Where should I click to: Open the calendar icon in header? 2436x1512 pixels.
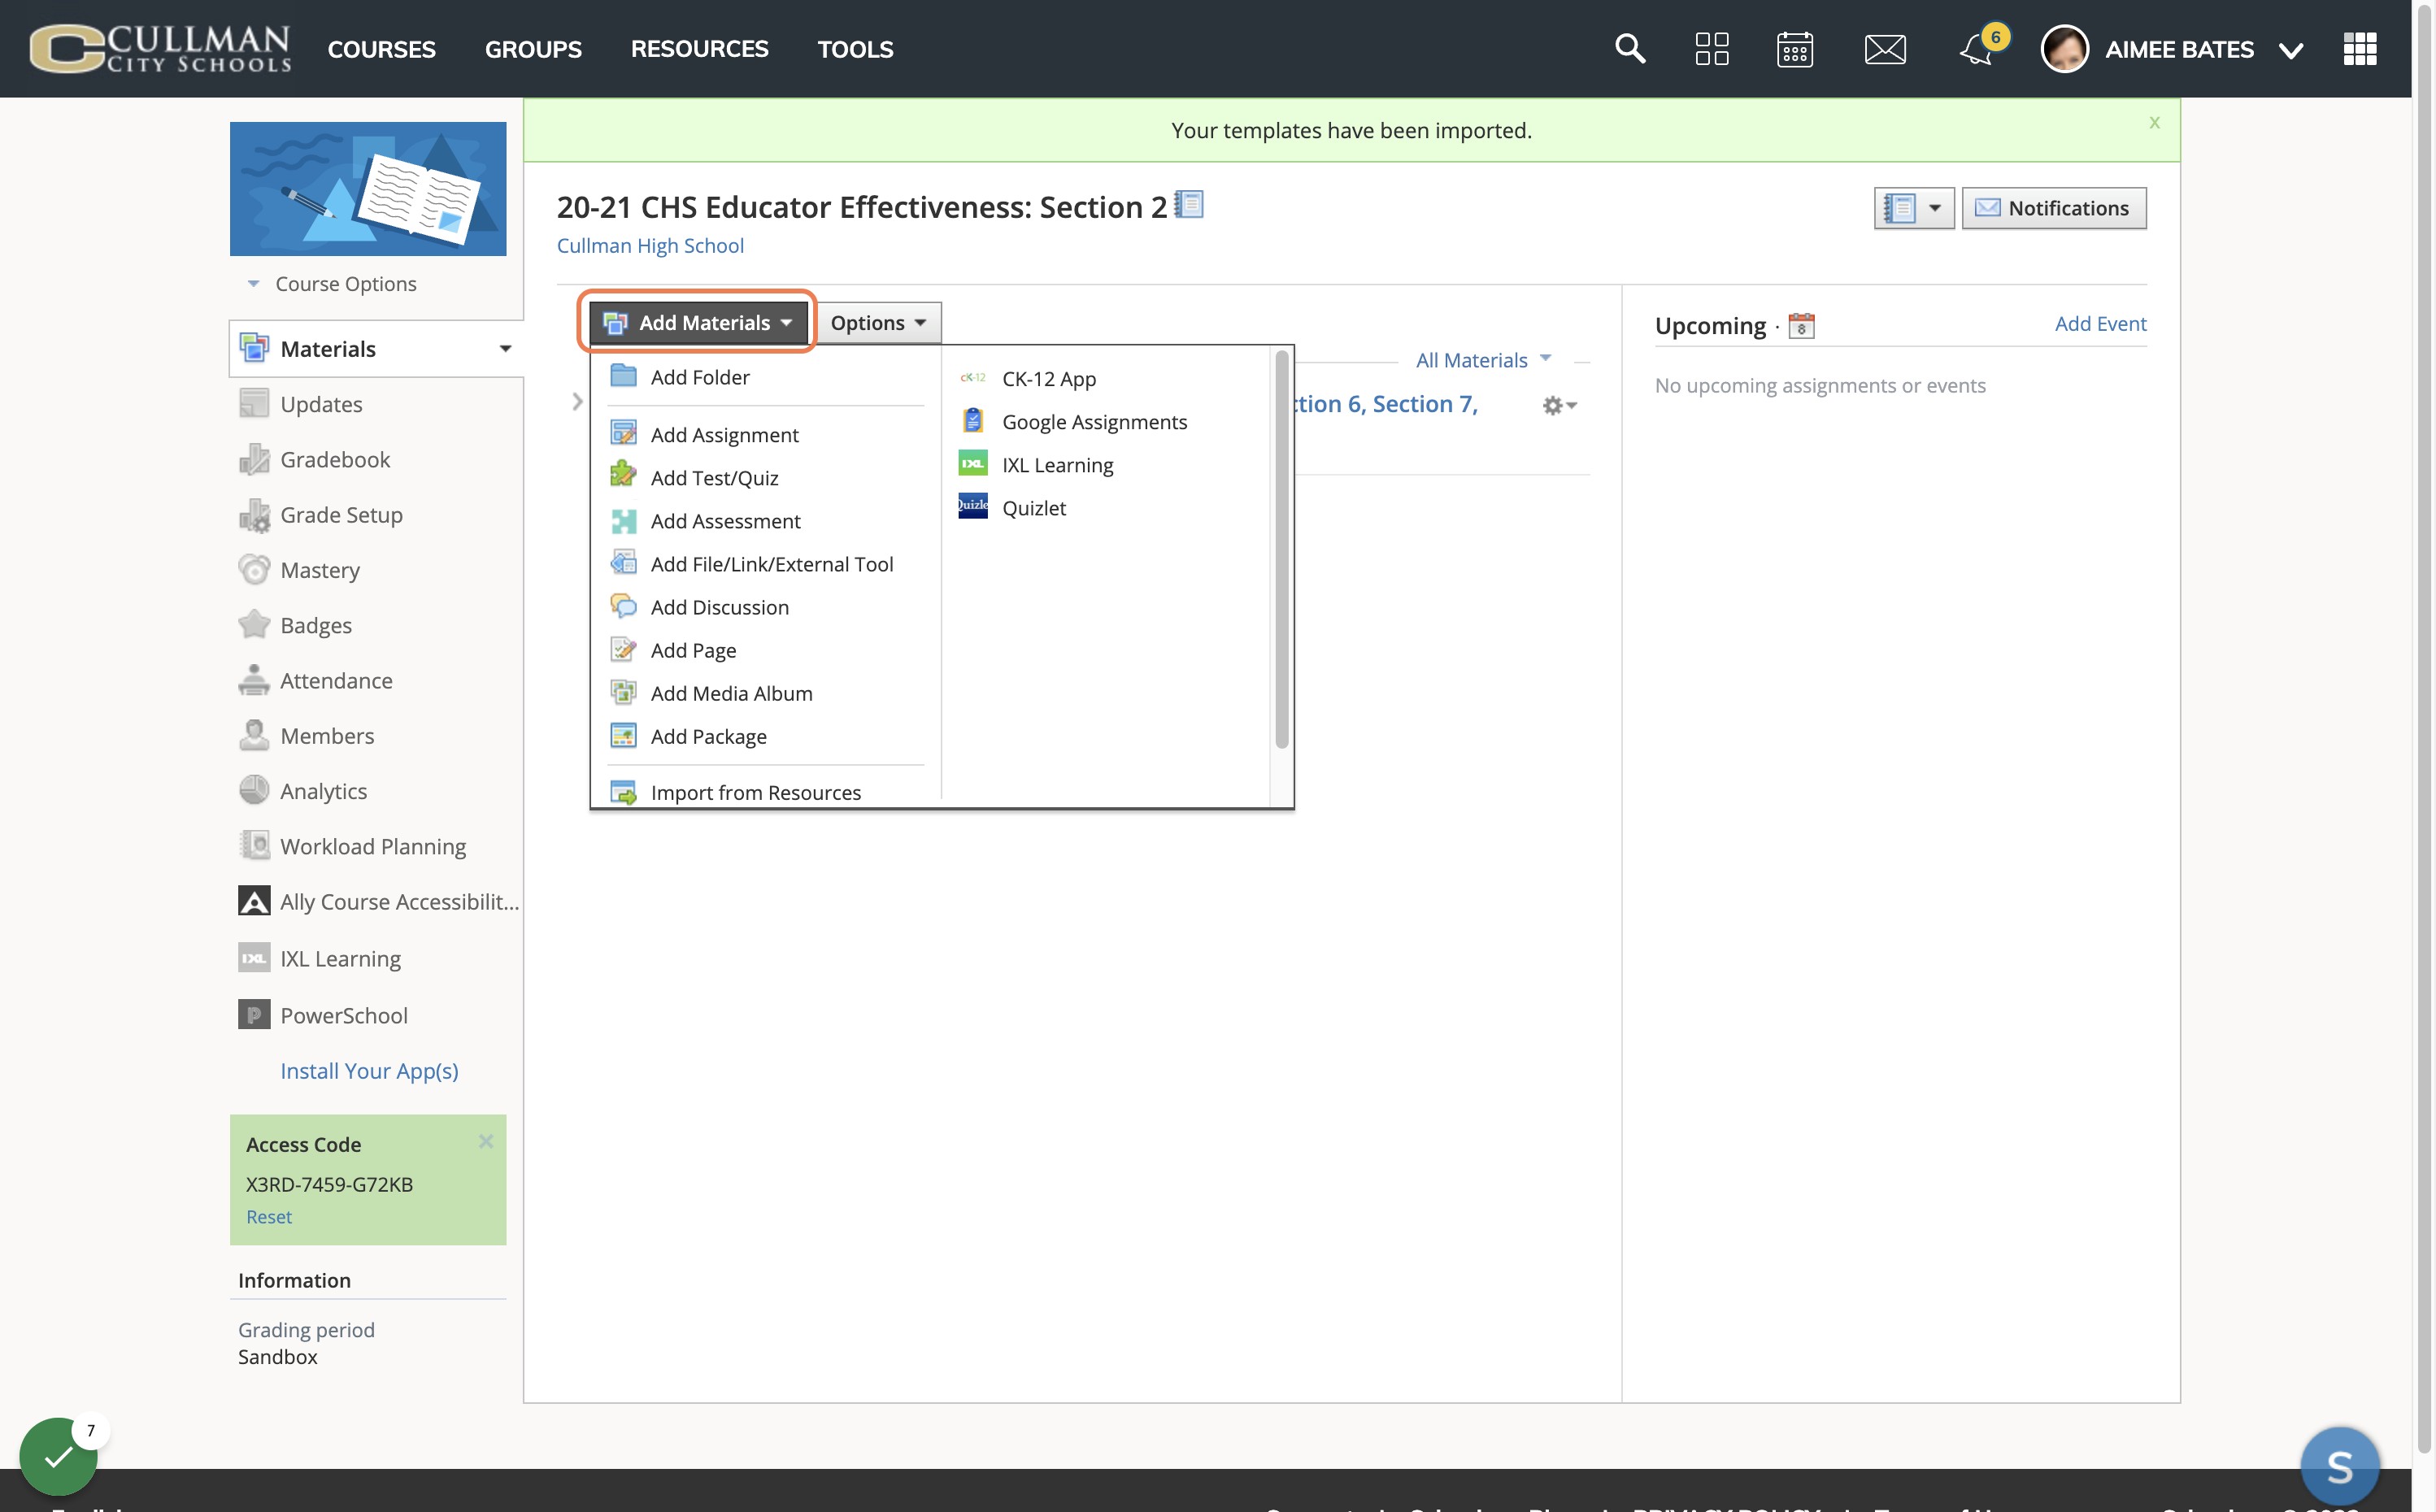tap(1795, 48)
